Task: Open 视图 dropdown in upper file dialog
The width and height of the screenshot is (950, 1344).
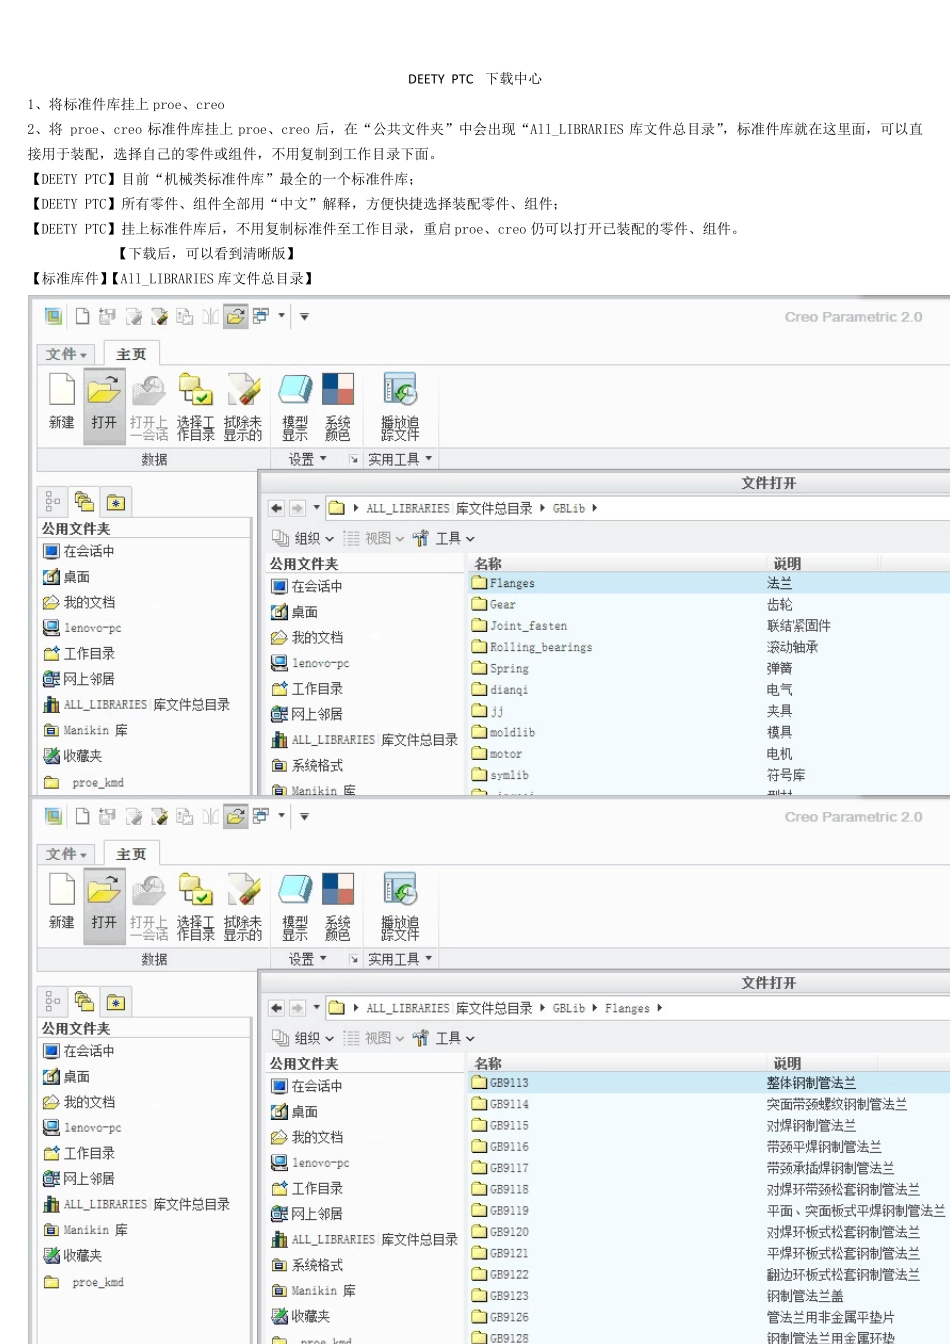Action: click(374, 538)
